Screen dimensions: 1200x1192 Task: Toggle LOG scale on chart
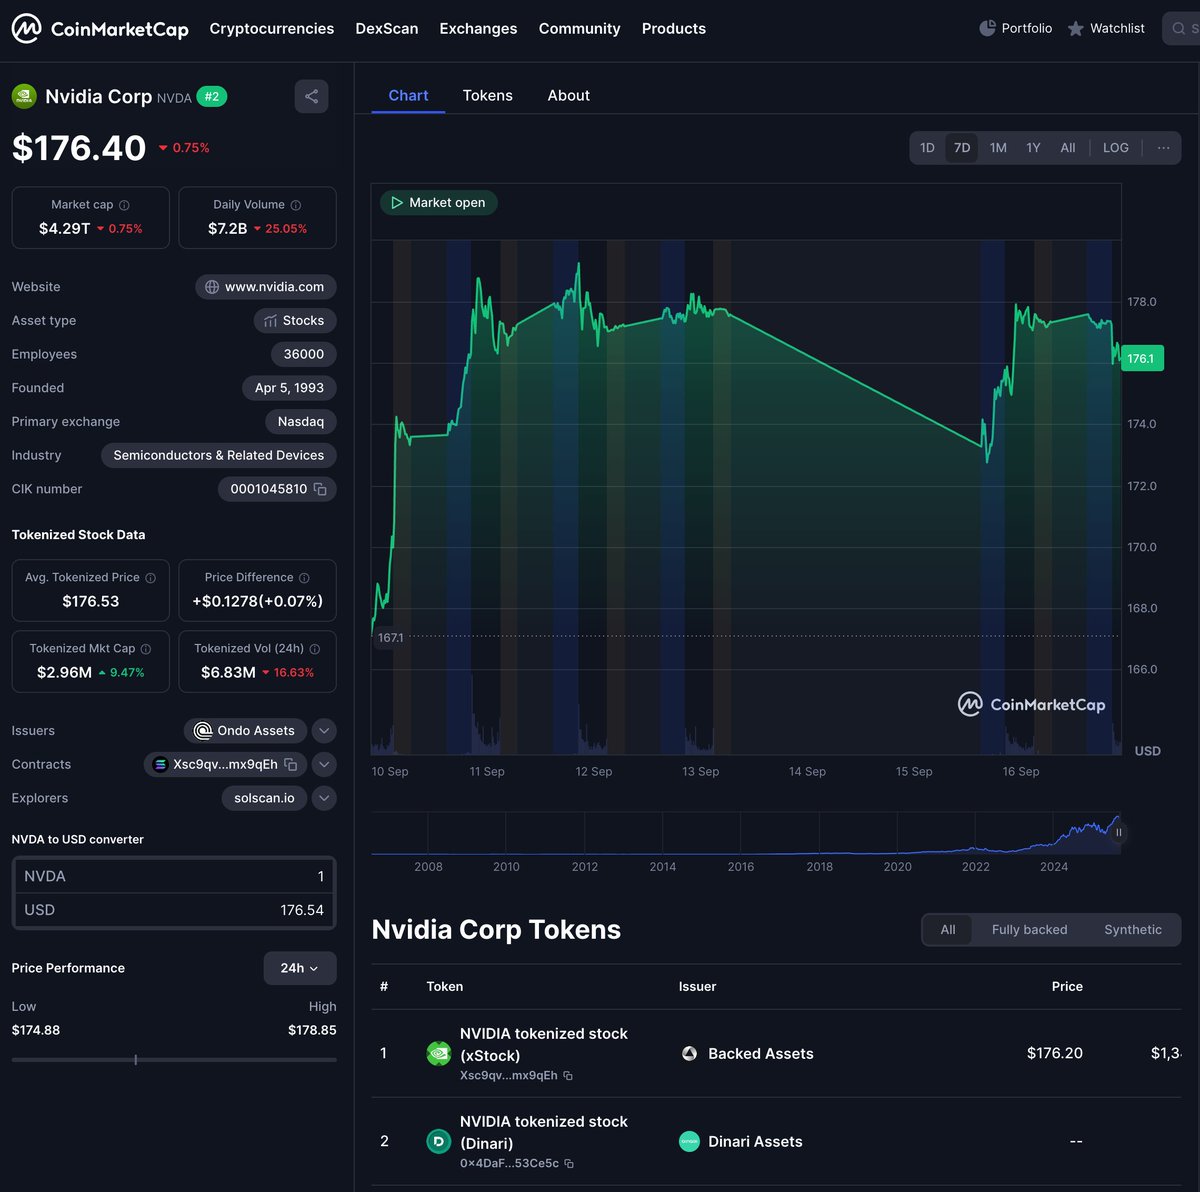click(1116, 148)
